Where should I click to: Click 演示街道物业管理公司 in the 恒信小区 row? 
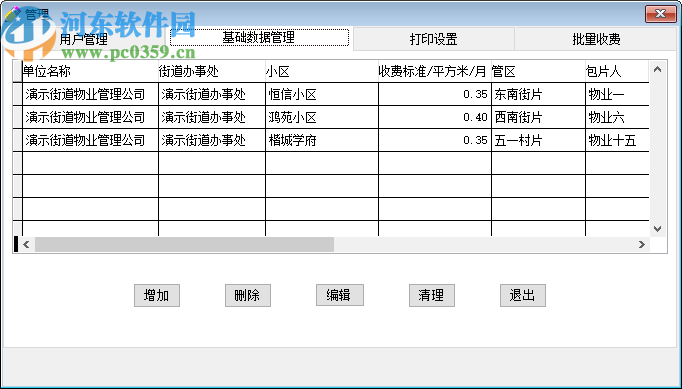[x=90, y=94]
